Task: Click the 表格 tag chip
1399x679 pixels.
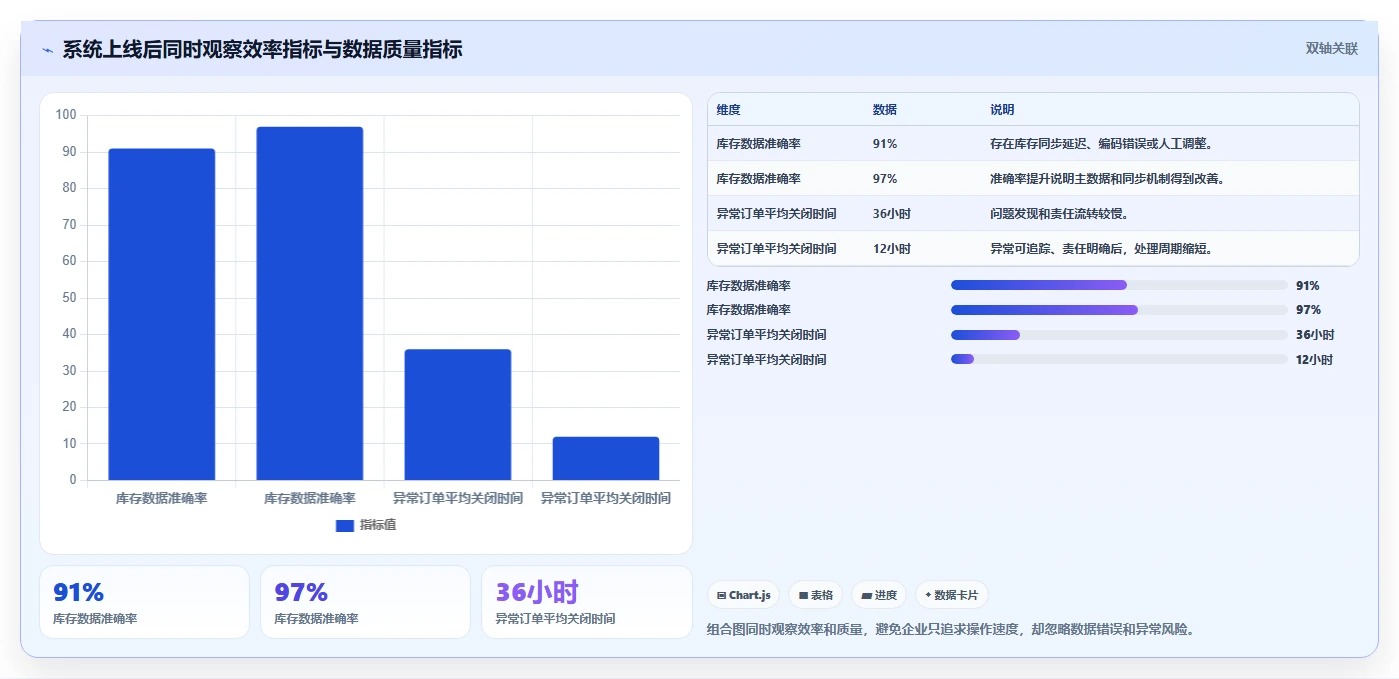Action: point(816,595)
